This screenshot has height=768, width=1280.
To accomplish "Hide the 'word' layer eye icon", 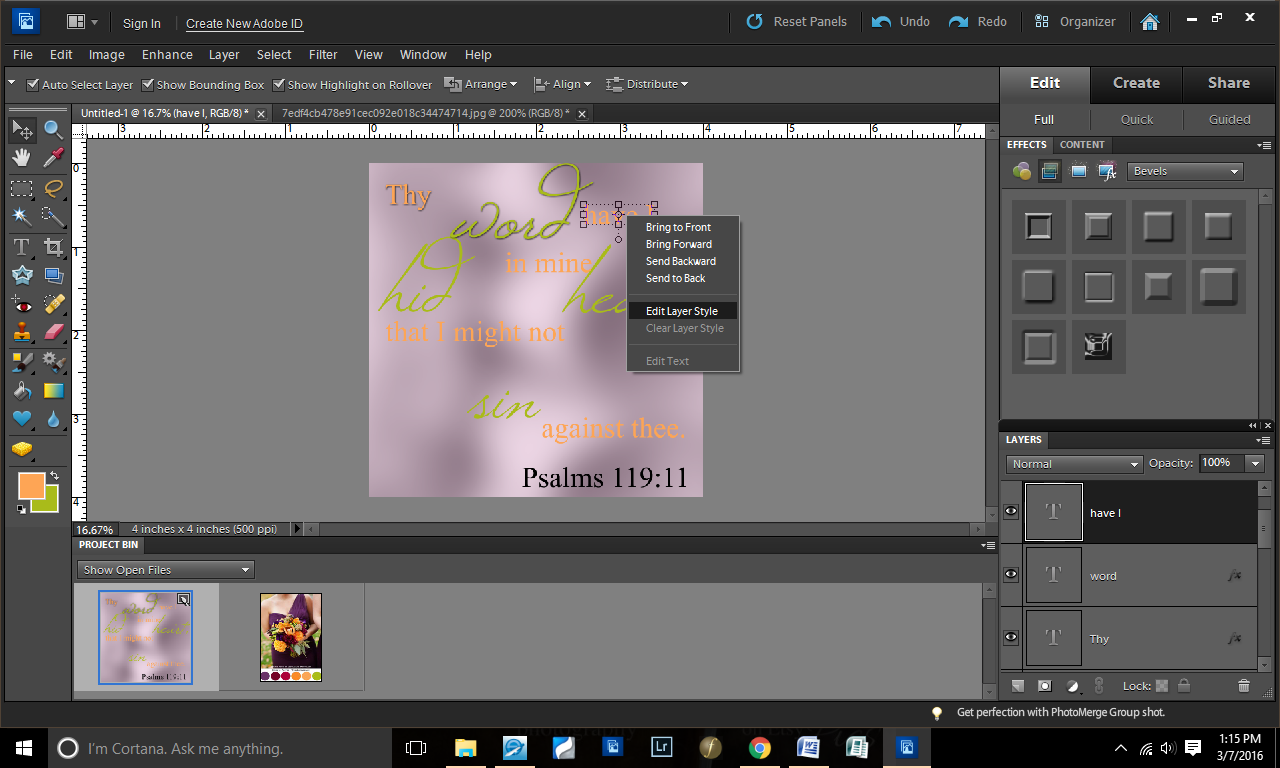I will point(1011,575).
